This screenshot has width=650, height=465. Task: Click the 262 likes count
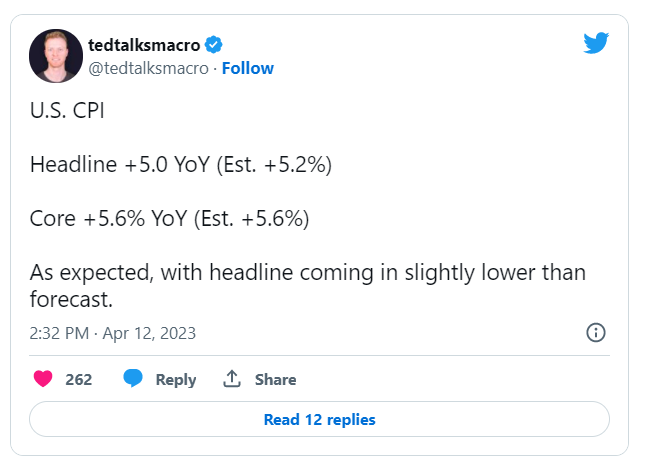click(78, 380)
